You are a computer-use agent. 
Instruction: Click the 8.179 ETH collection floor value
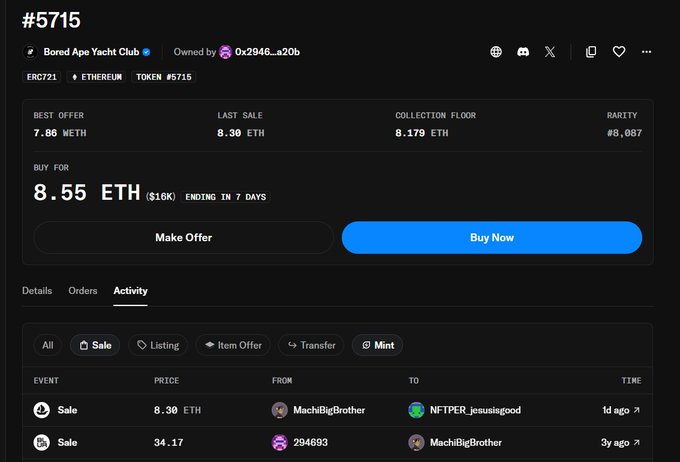[422, 133]
